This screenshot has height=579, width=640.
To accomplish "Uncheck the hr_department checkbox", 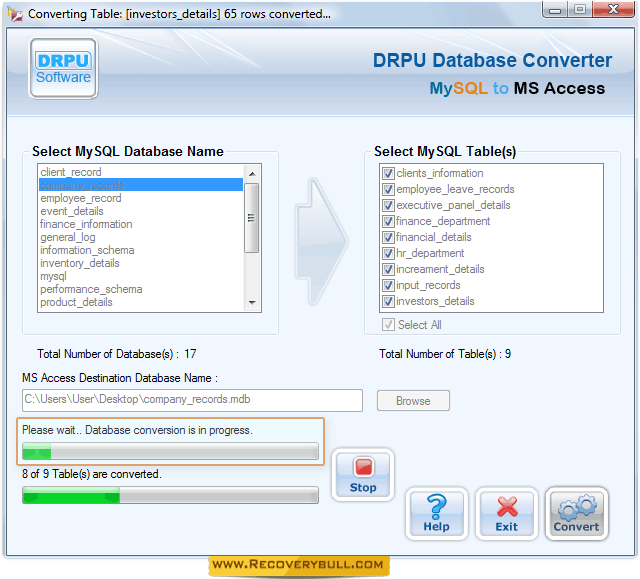I will [388, 253].
